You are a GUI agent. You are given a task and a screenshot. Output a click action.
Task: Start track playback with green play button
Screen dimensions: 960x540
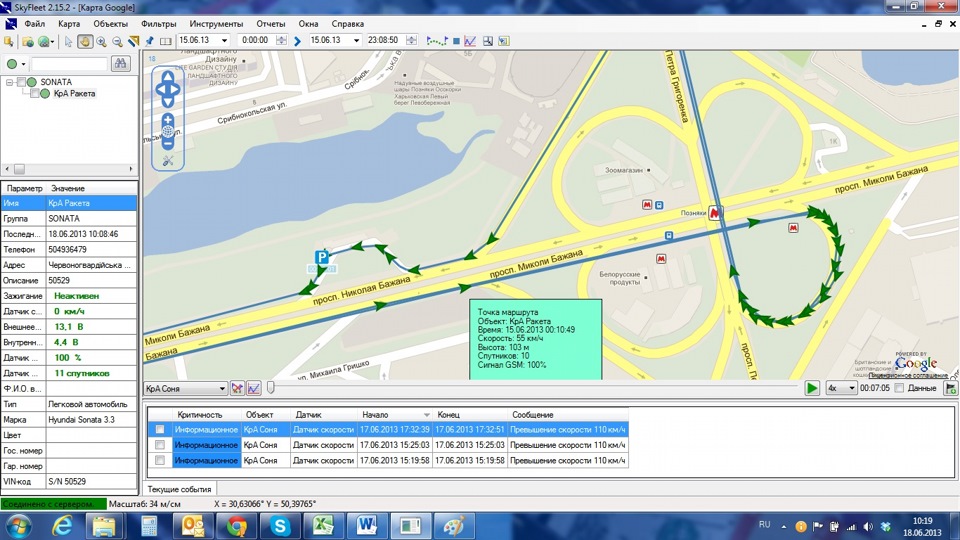(x=812, y=388)
